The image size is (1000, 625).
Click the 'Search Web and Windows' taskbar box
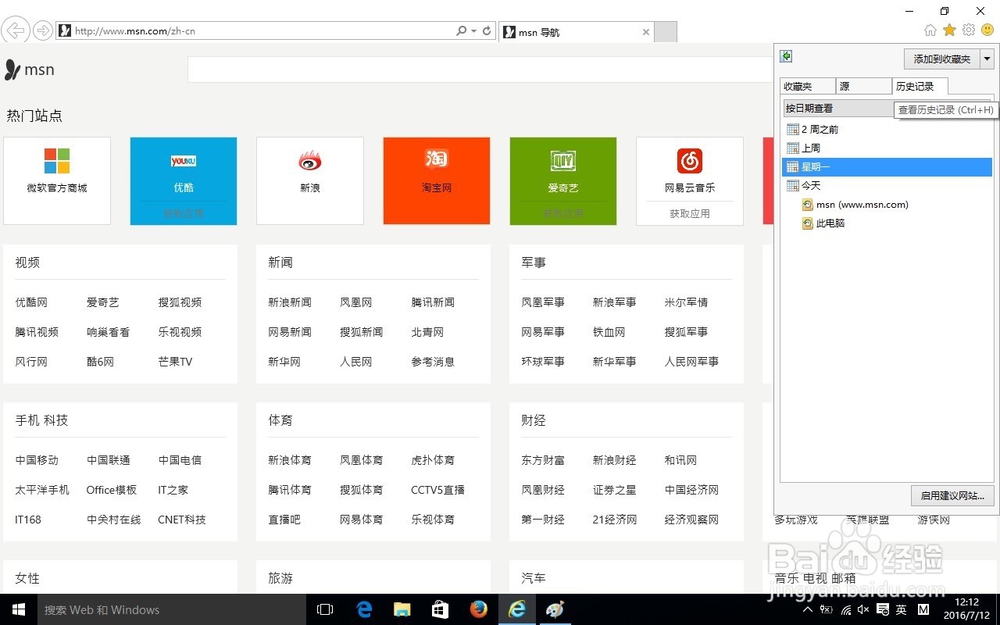tap(172, 610)
